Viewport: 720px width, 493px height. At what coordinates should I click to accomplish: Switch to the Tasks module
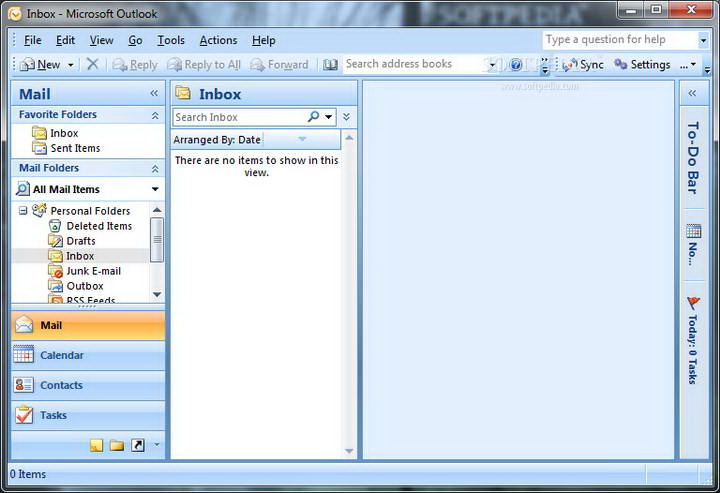click(87, 415)
